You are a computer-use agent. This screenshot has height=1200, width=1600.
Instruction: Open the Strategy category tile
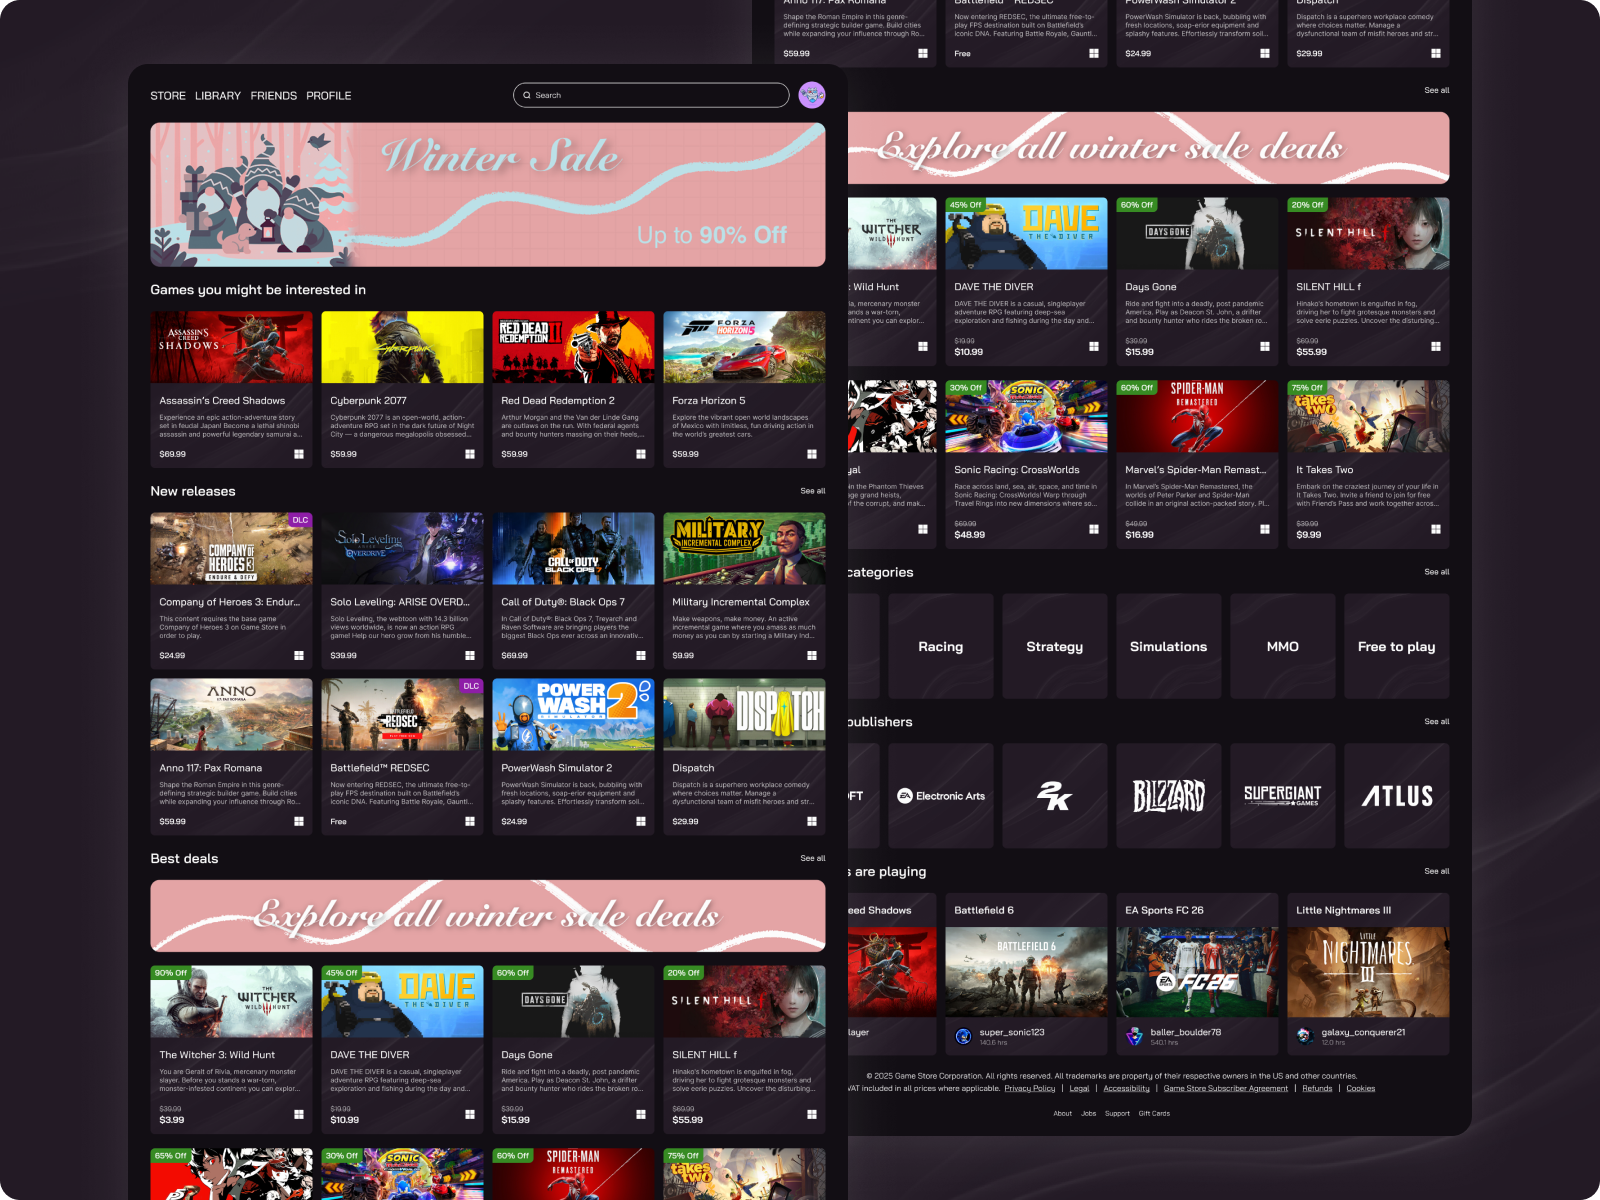tap(1055, 647)
